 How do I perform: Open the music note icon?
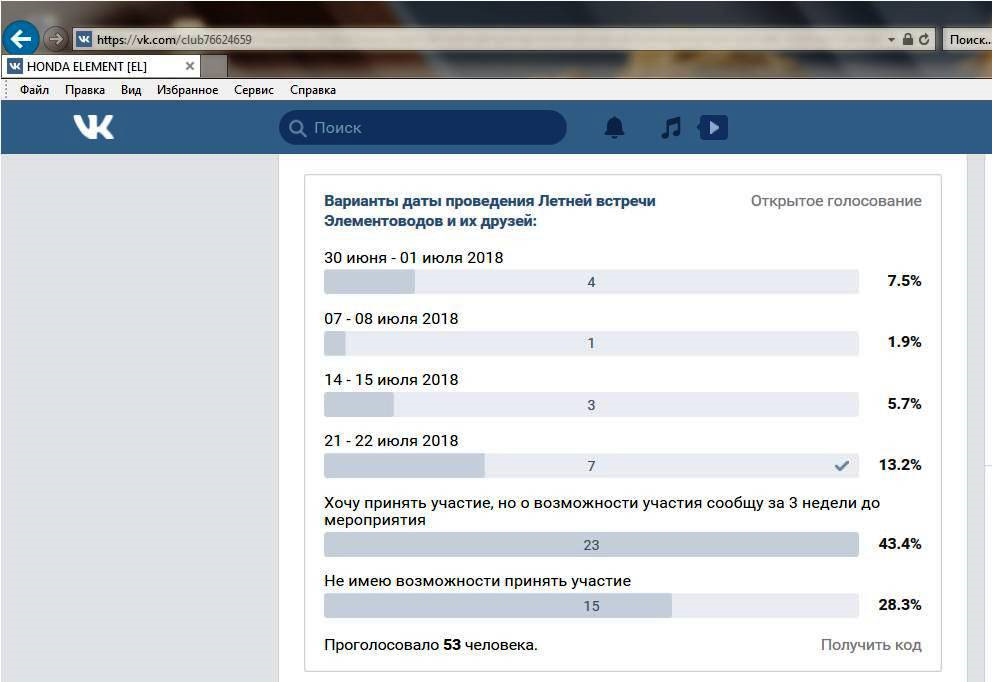tap(671, 127)
